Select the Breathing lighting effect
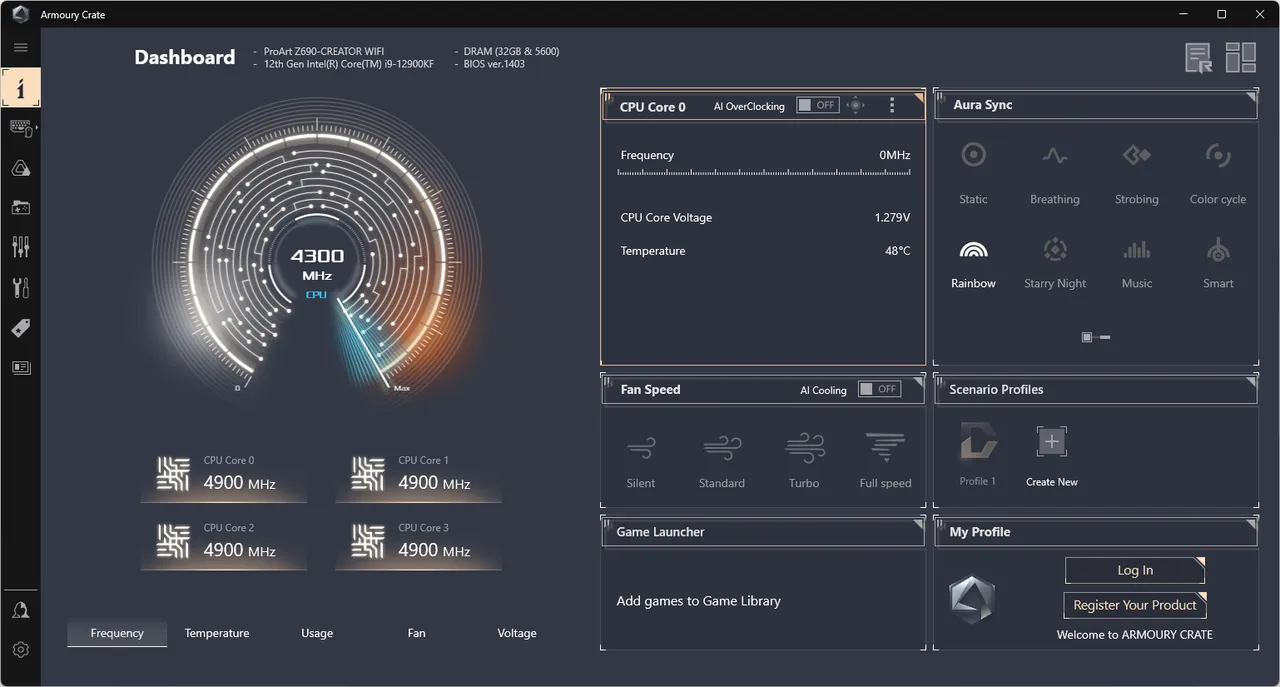The height and width of the screenshot is (687, 1280). (x=1055, y=172)
